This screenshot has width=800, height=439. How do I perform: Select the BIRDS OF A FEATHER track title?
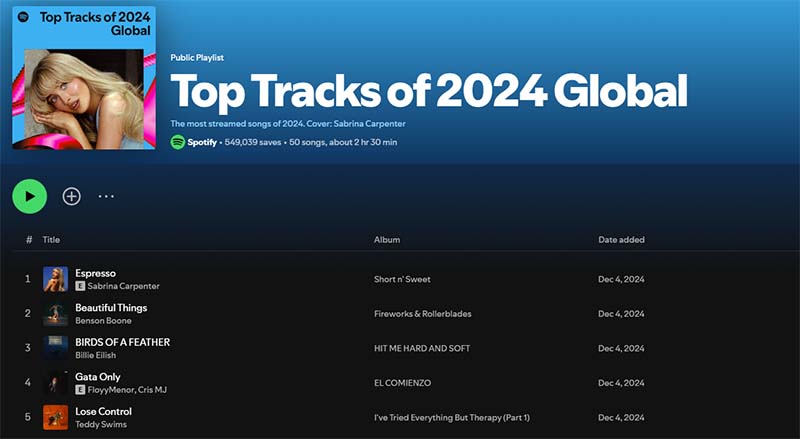[122, 342]
